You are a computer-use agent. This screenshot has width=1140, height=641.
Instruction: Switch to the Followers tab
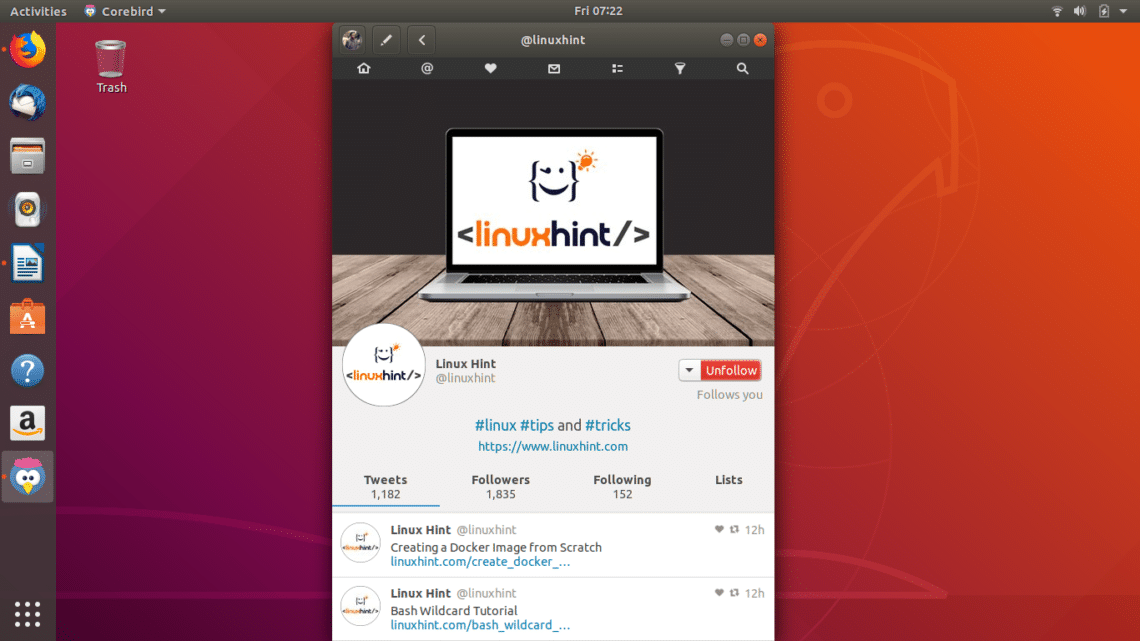click(x=500, y=487)
